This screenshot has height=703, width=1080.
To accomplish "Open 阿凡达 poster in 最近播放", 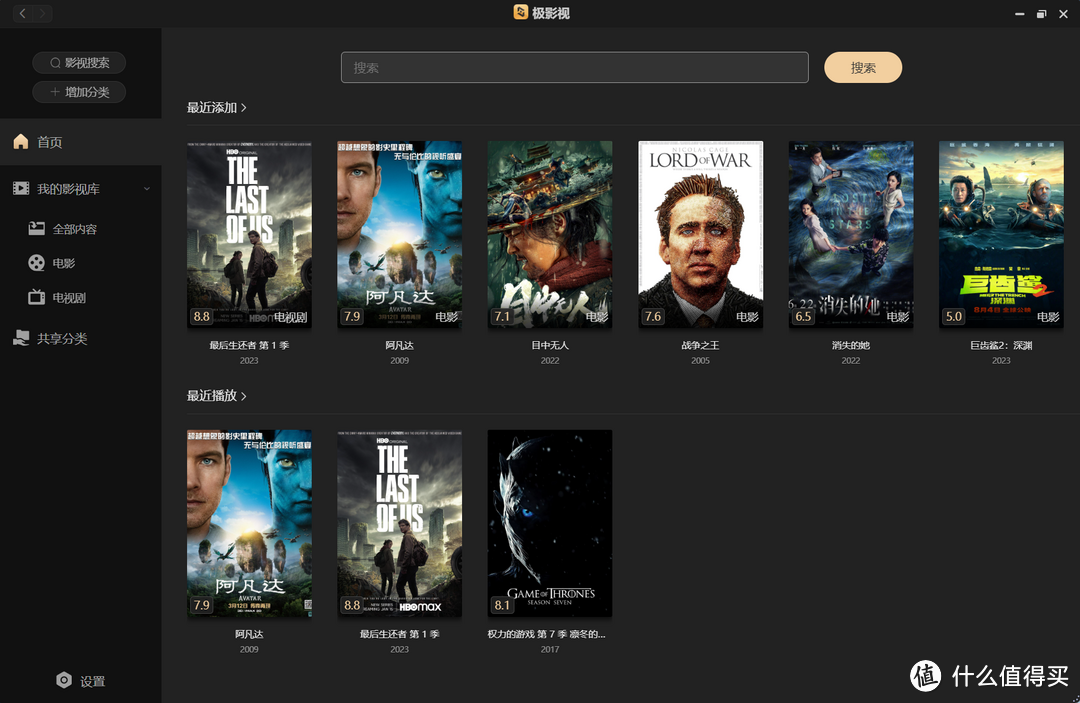I will tap(249, 523).
